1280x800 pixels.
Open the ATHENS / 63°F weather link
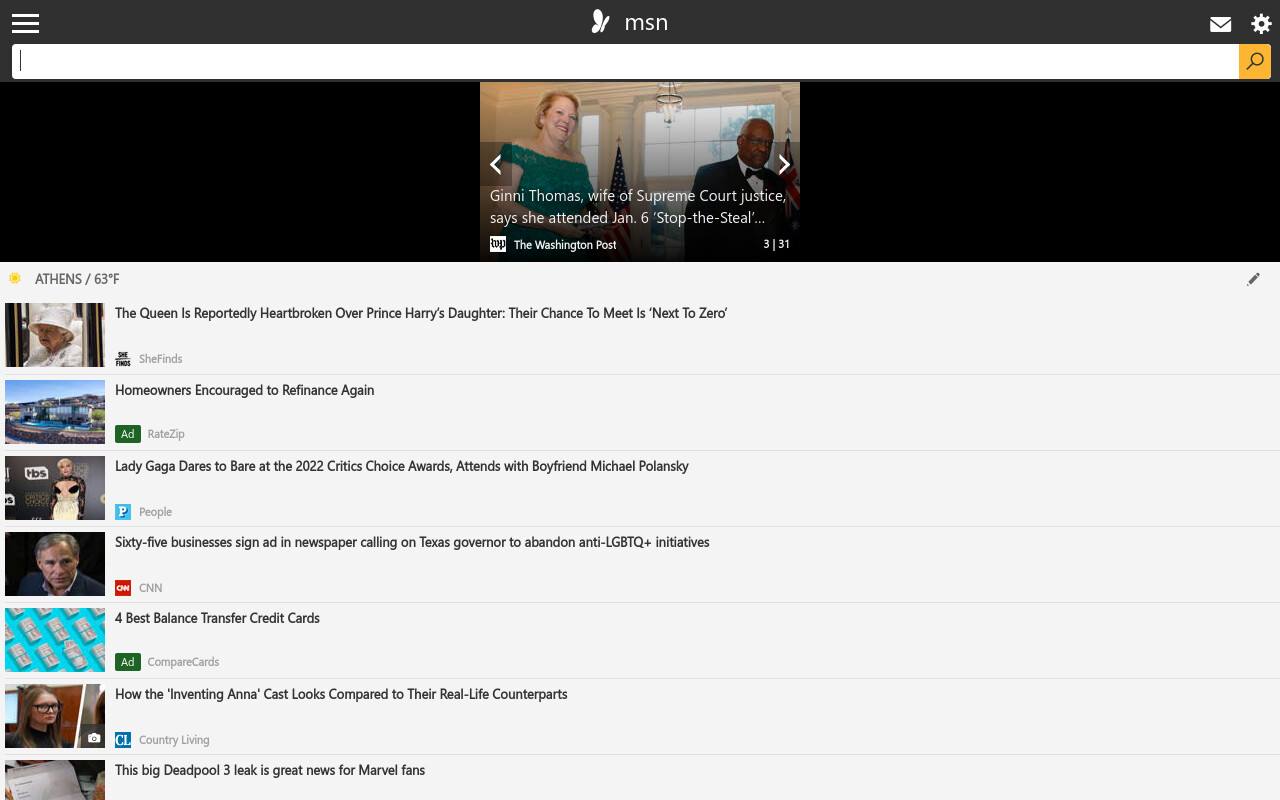[x=77, y=279]
